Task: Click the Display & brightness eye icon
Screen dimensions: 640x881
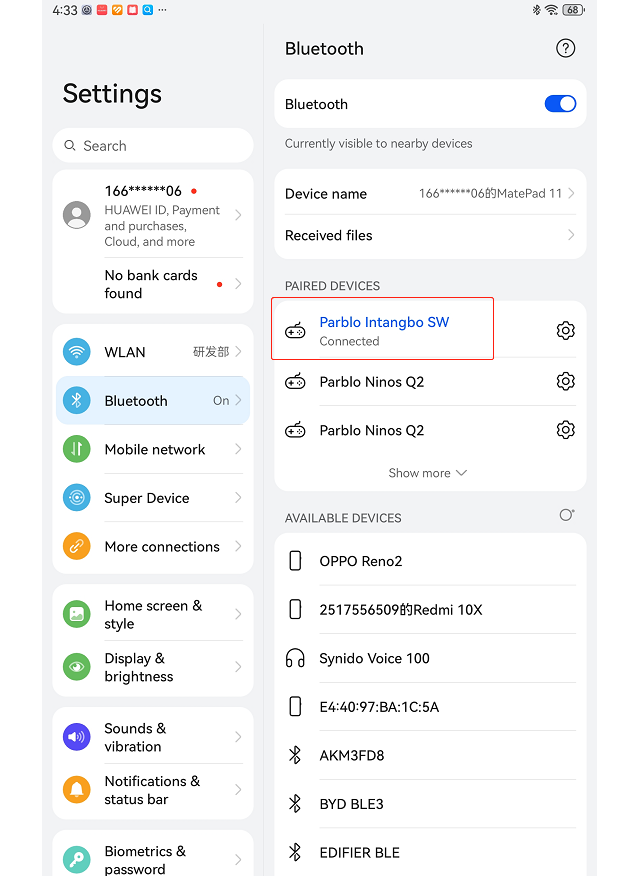Action: pos(77,667)
